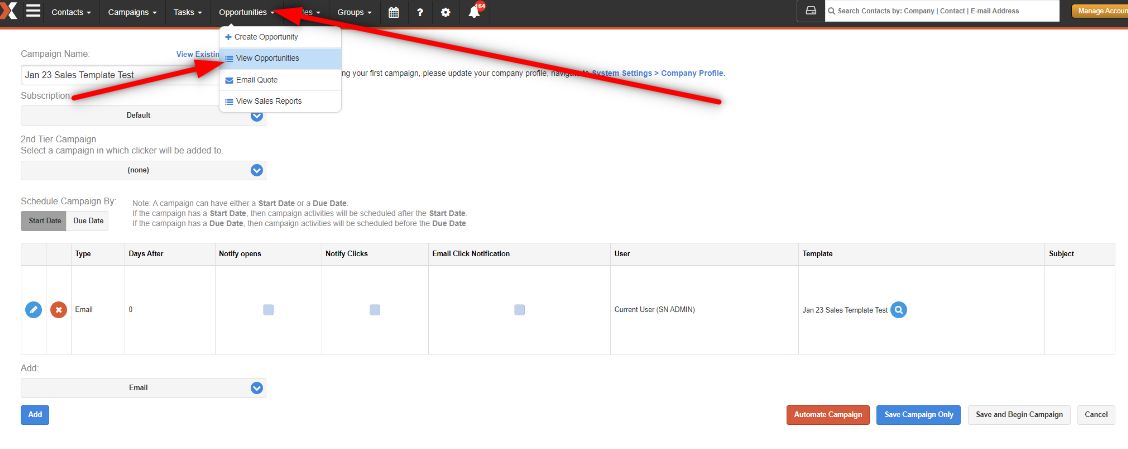Open the View Existing link
Screen dimensions: 1128x449
[198, 54]
